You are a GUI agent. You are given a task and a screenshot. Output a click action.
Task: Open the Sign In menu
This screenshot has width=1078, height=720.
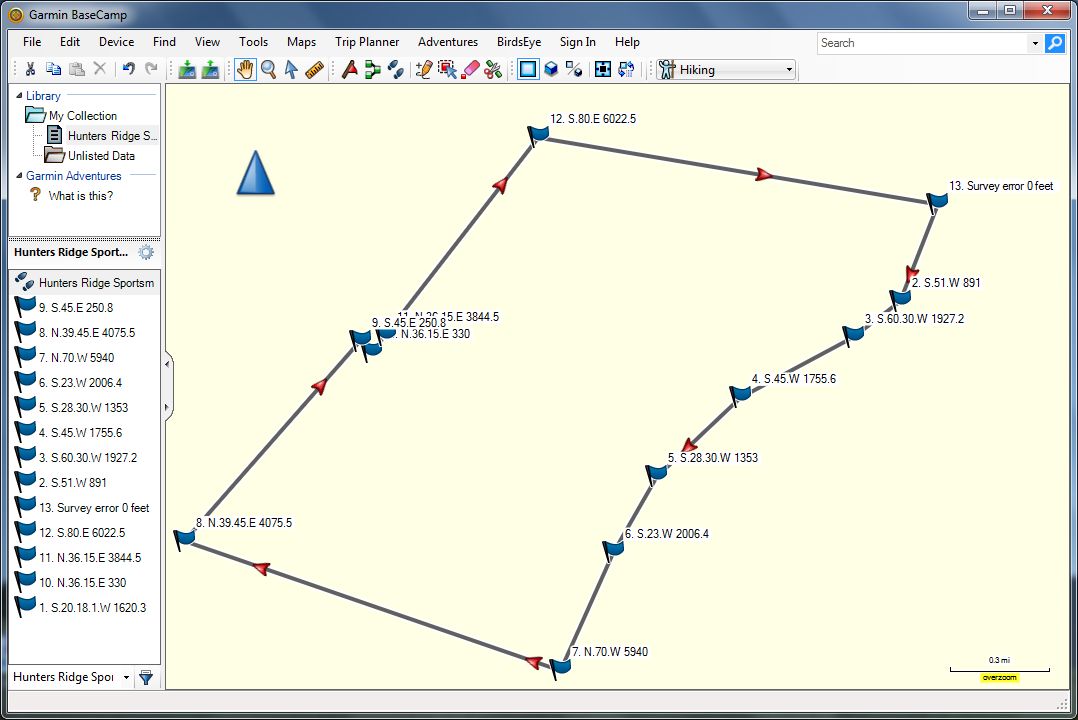pyautogui.click(x=578, y=42)
